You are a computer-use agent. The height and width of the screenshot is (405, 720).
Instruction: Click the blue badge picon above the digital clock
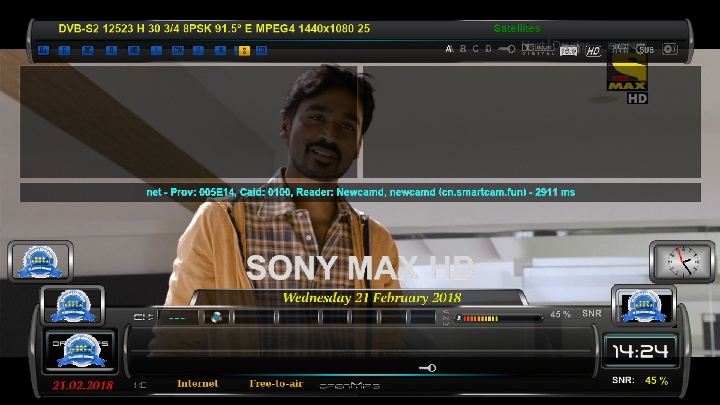coord(643,305)
